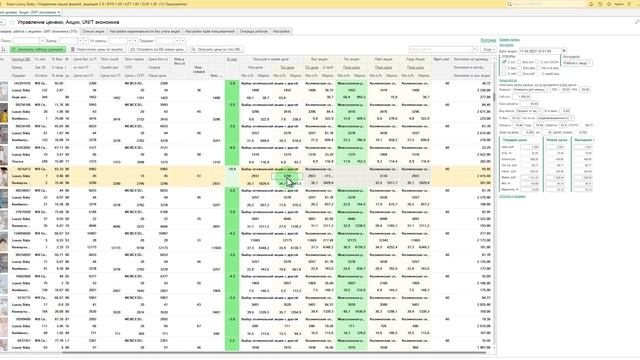Switch to the Список акции tab

click(x=93, y=31)
